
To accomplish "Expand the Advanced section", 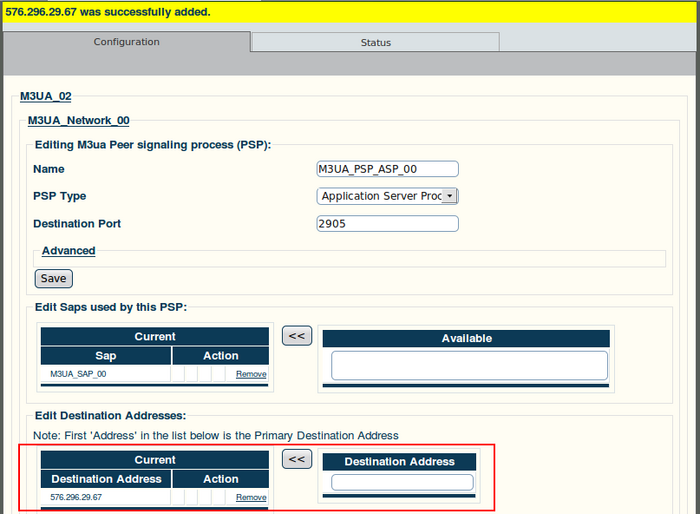I will pos(69,251).
